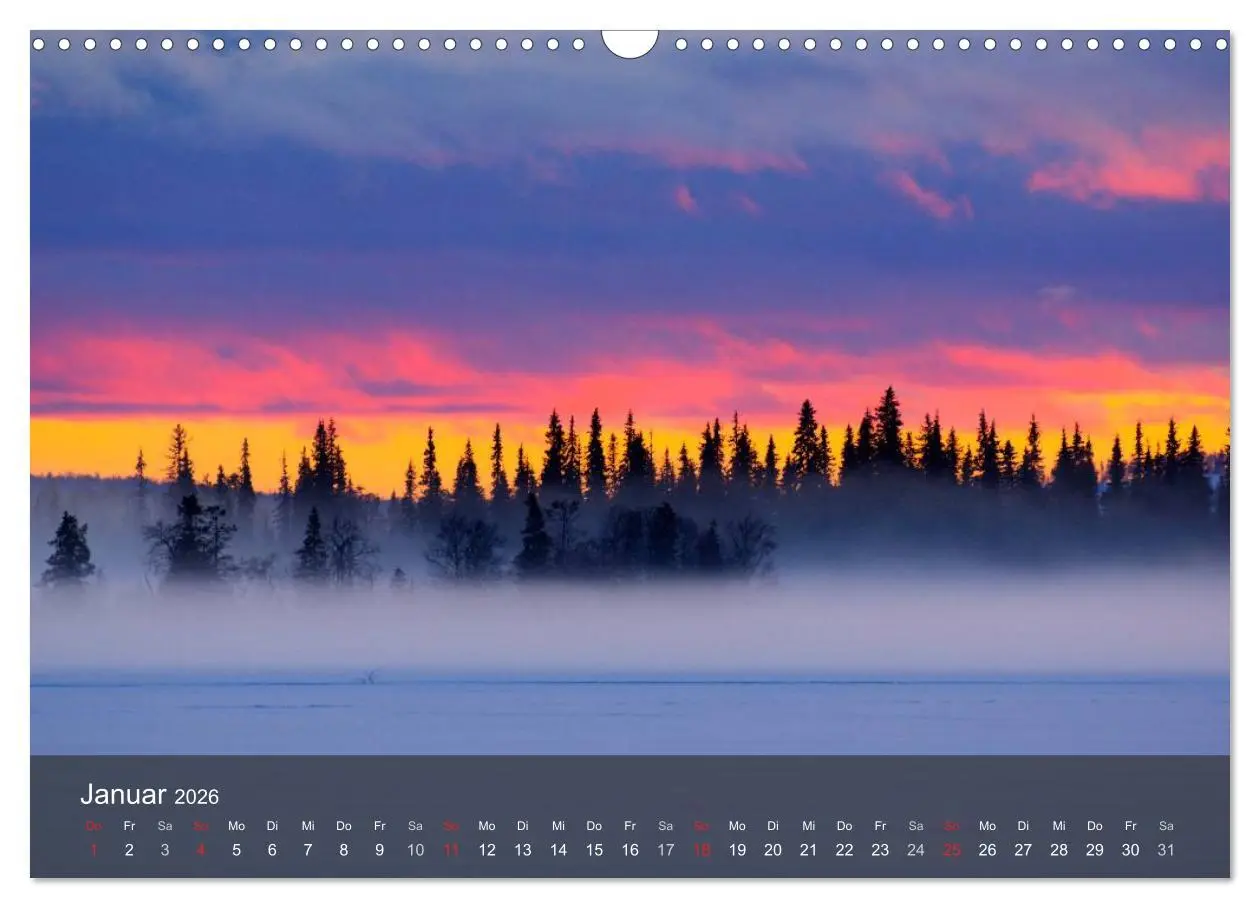Click the 'Sa' label above day 10

point(415,826)
